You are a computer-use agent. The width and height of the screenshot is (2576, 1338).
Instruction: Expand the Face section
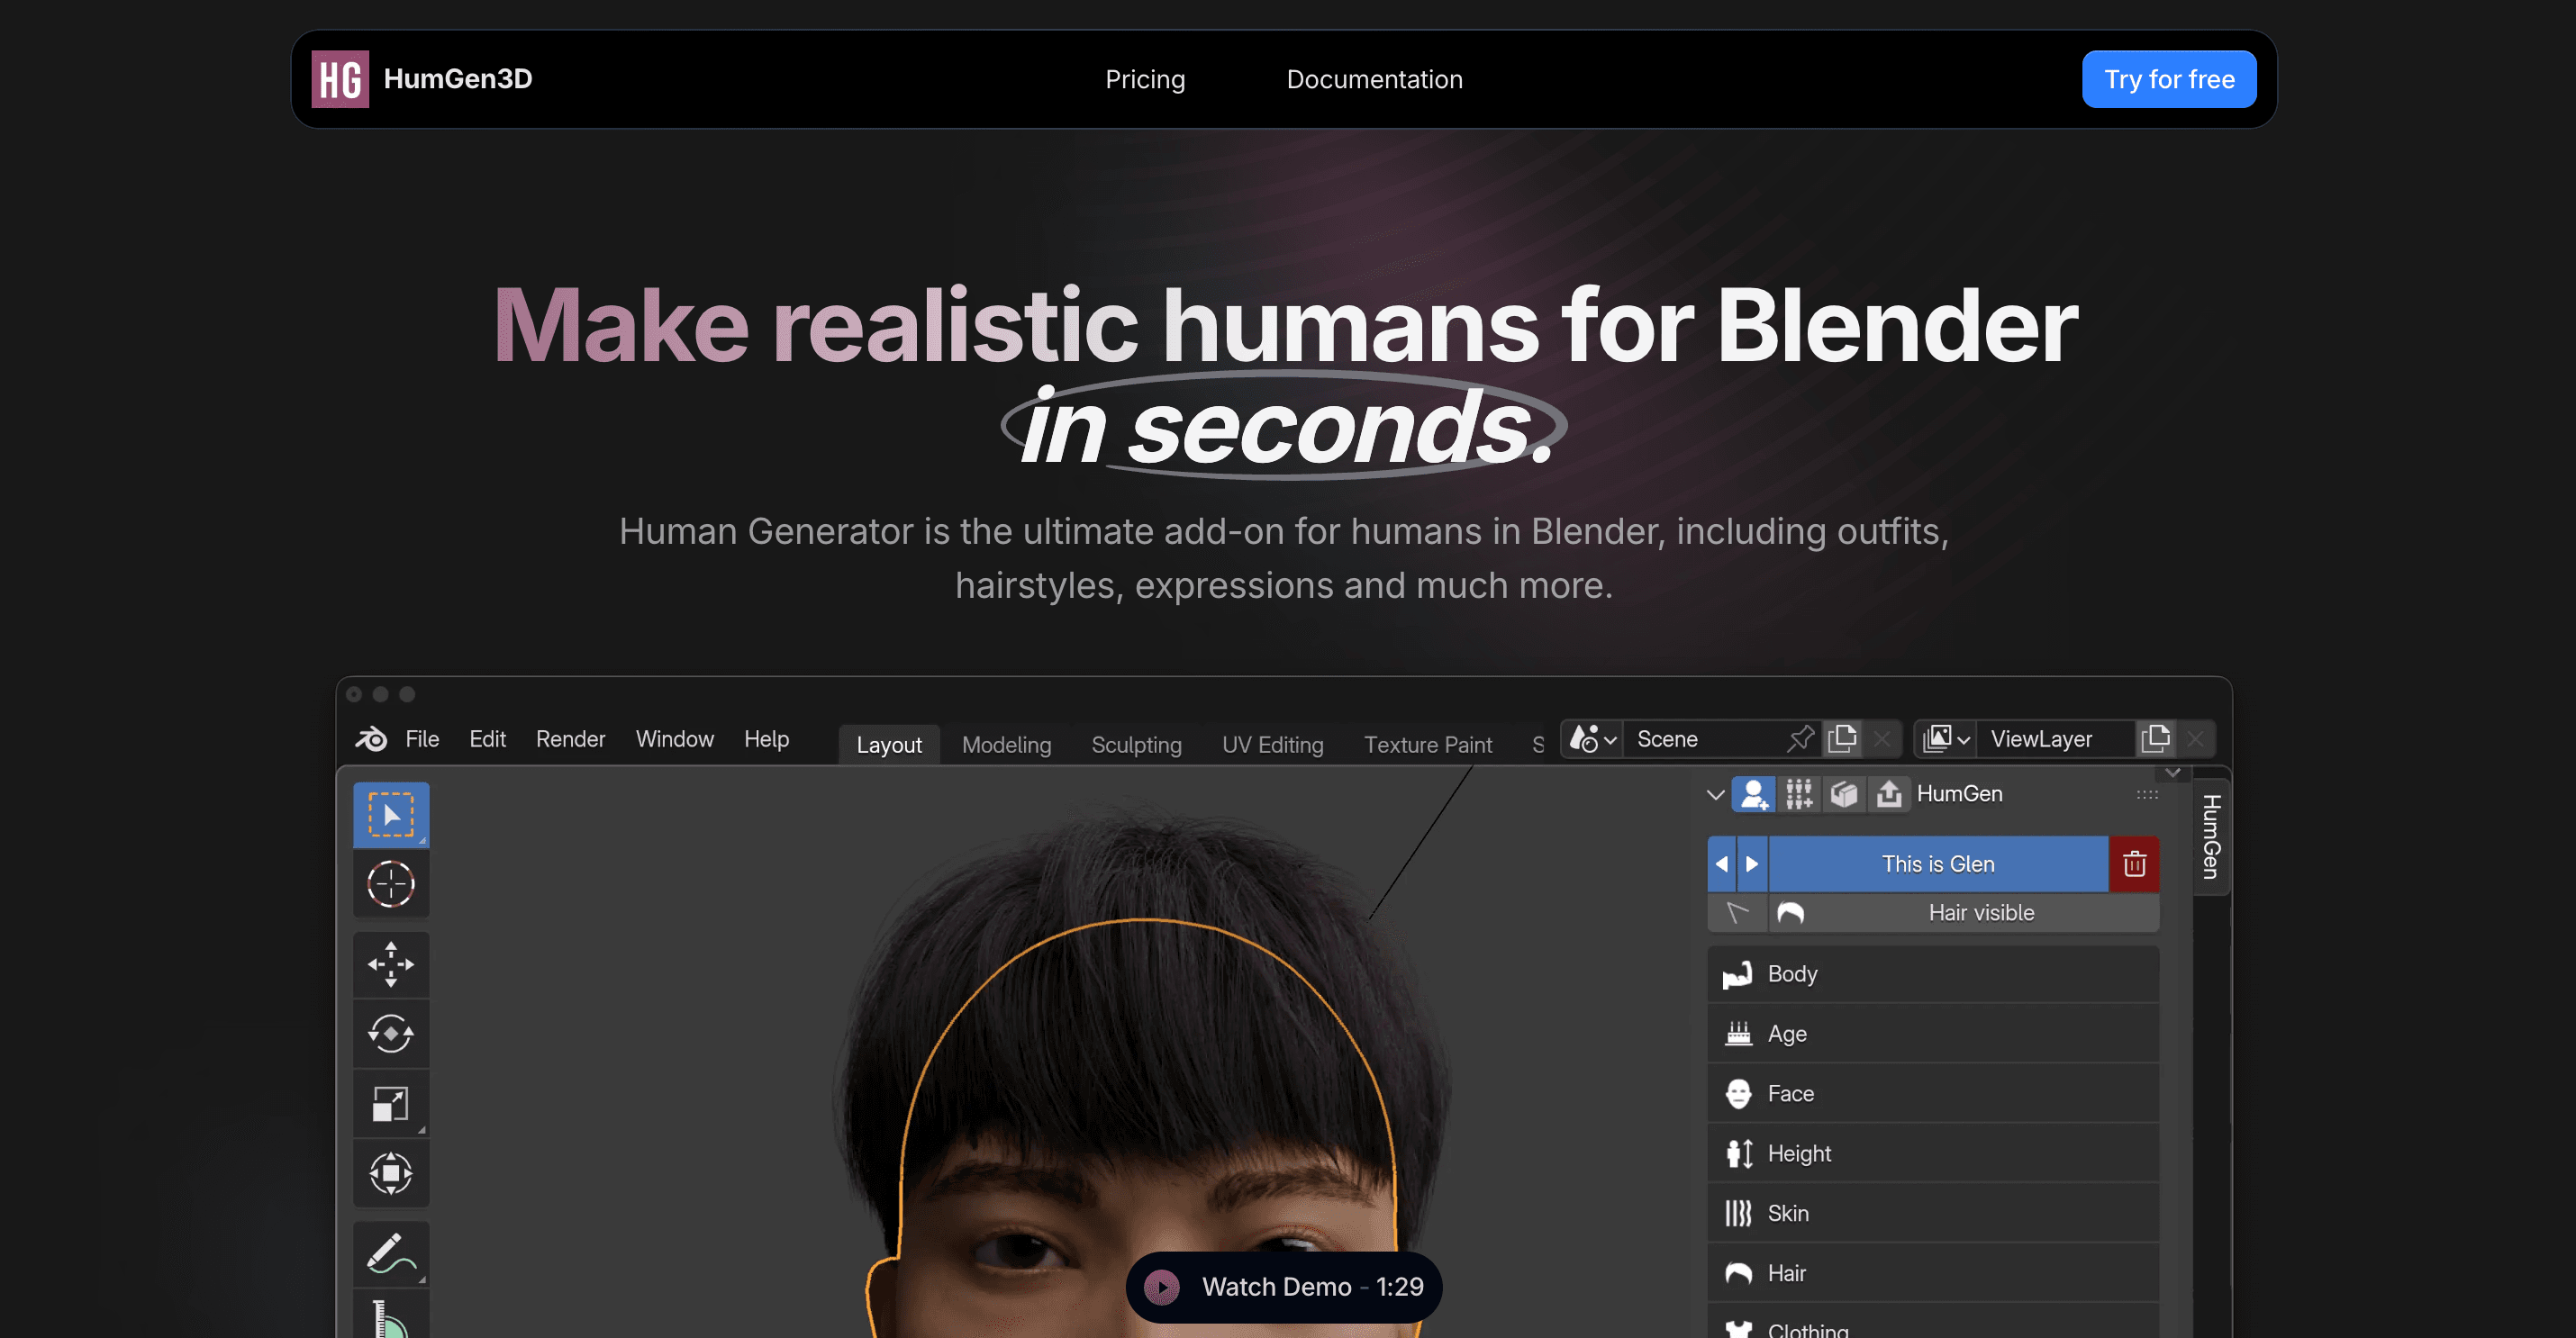coord(1933,1094)
